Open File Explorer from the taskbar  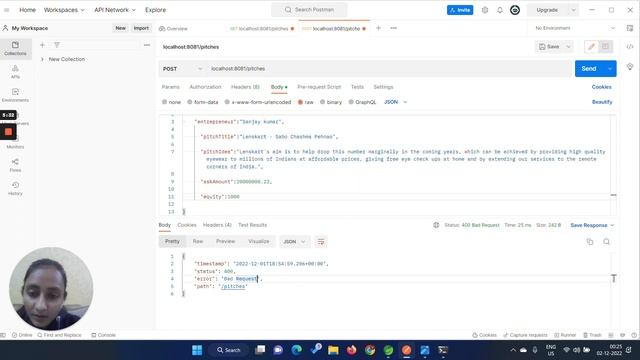click(x=333, y=350)
